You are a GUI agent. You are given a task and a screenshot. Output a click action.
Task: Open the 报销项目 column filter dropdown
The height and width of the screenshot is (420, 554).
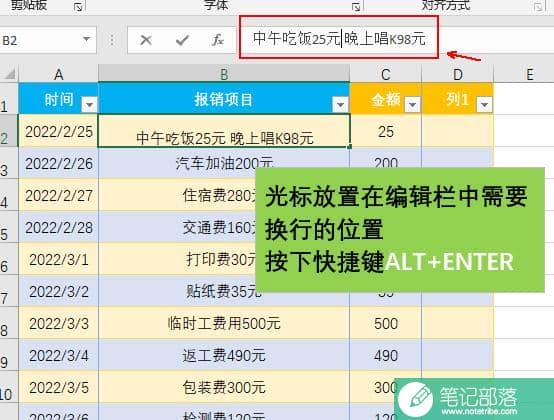[341, 105]
